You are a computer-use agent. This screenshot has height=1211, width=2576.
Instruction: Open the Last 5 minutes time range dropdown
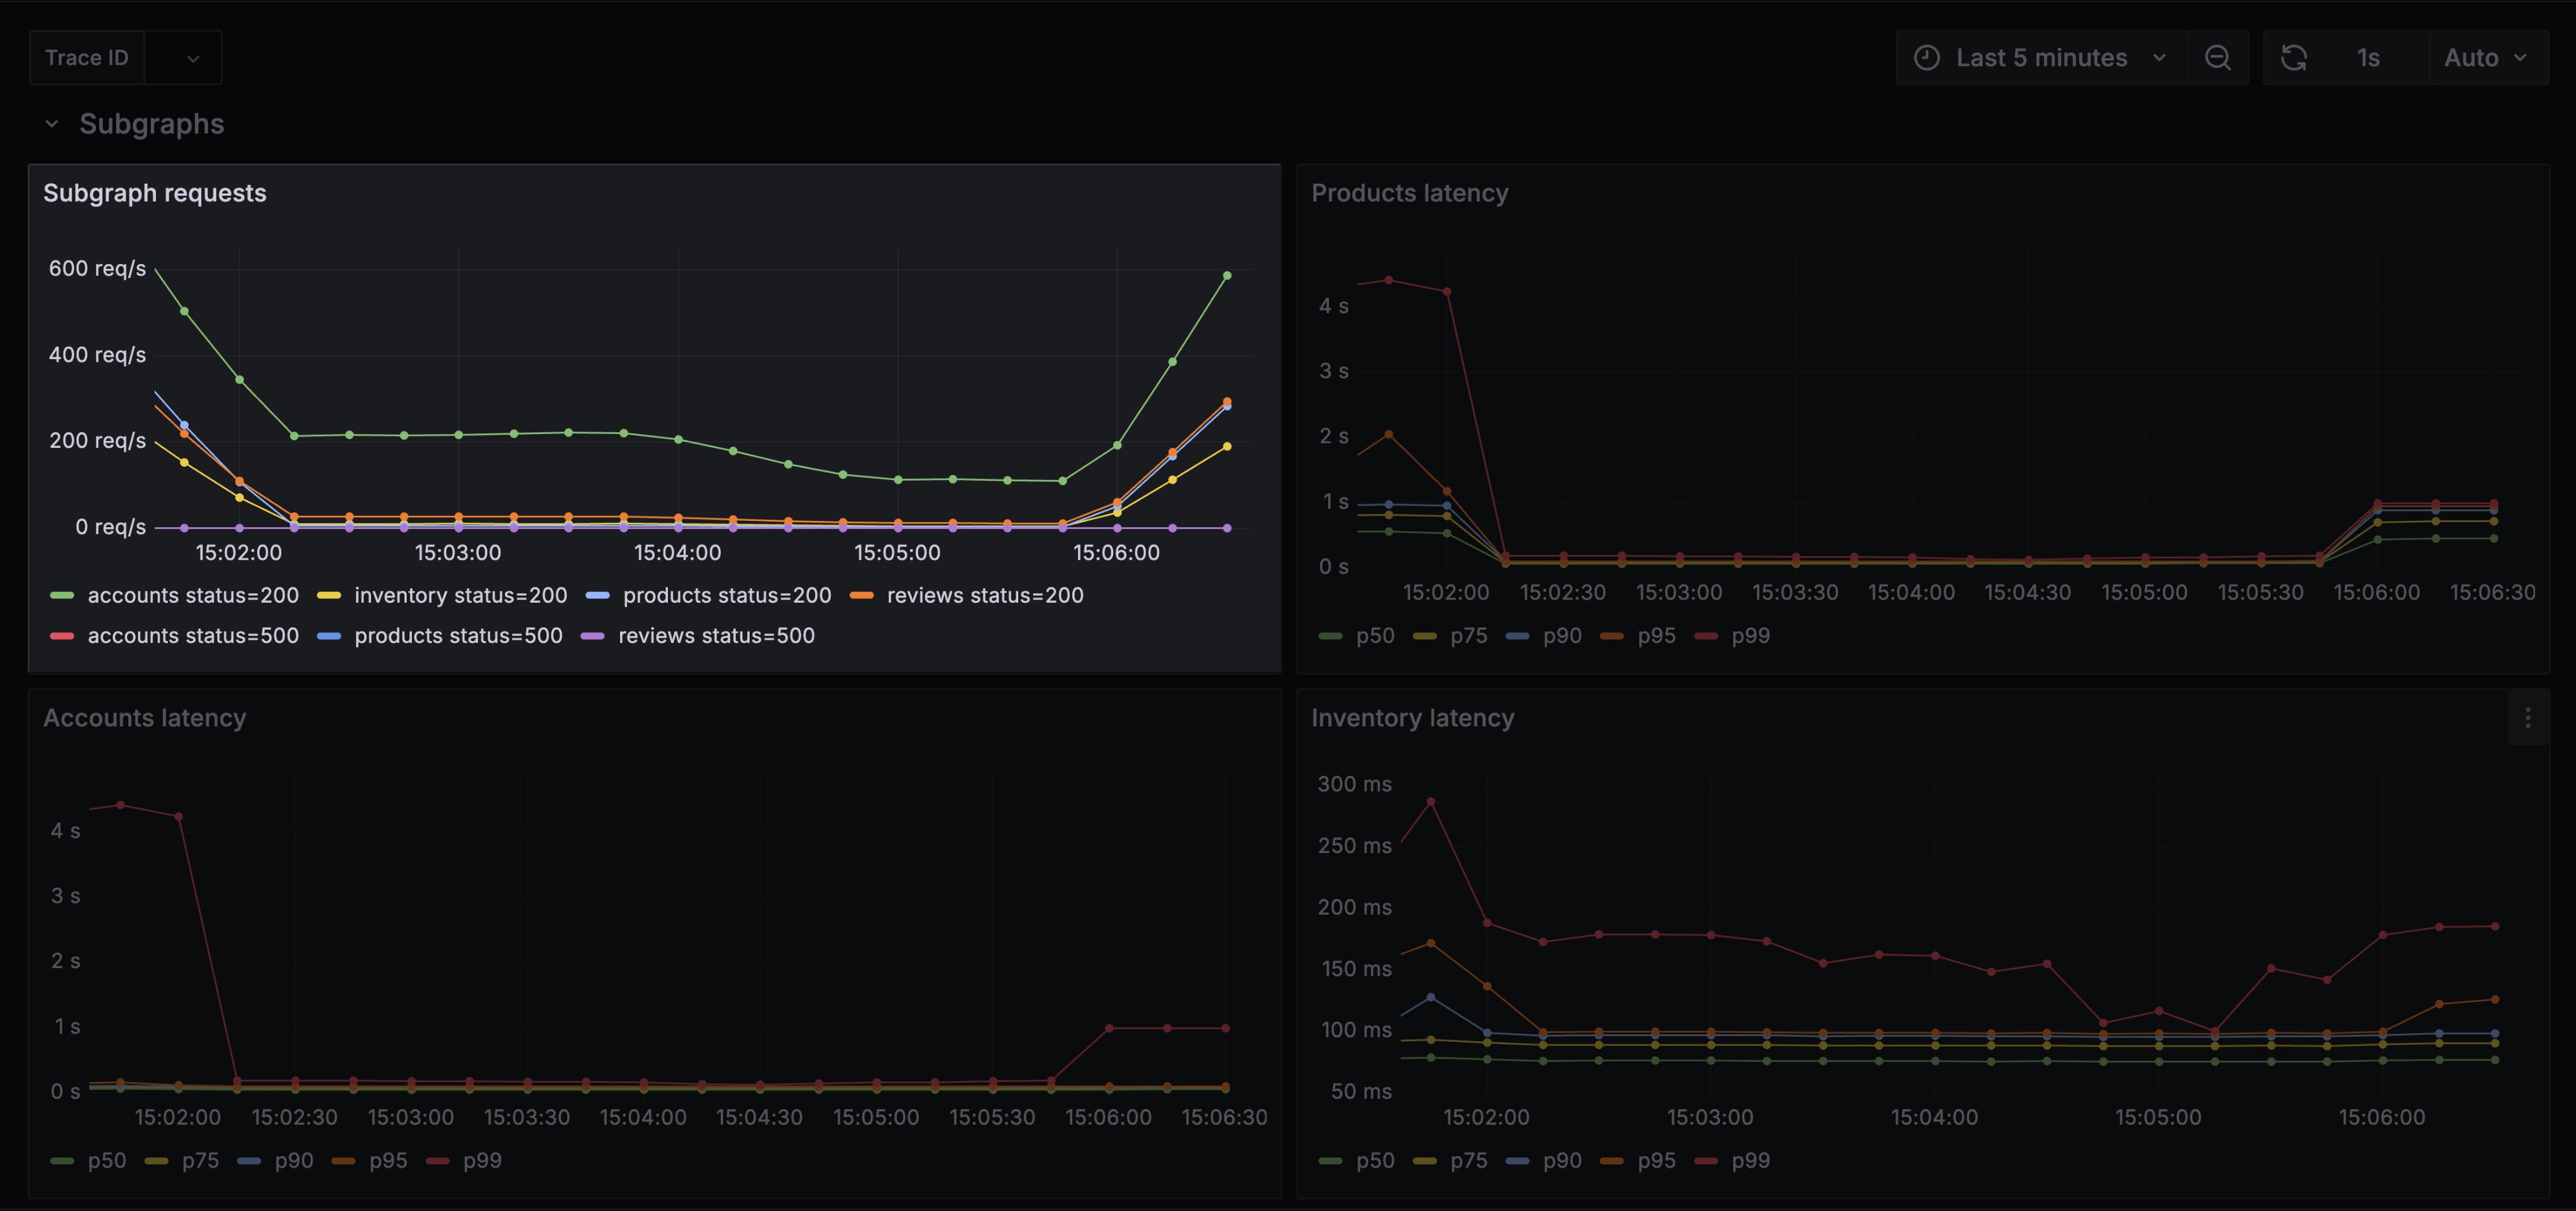(2041, 58)
